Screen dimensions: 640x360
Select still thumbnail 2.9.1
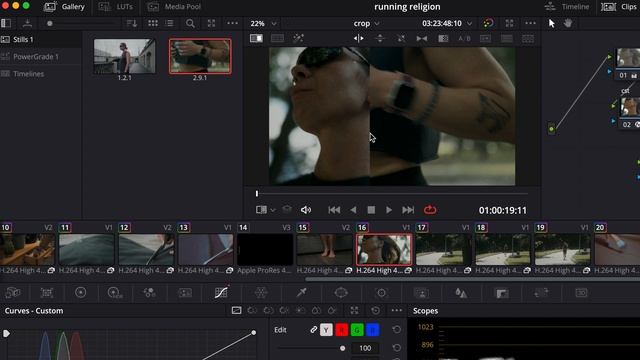click(x=200, y=56)
